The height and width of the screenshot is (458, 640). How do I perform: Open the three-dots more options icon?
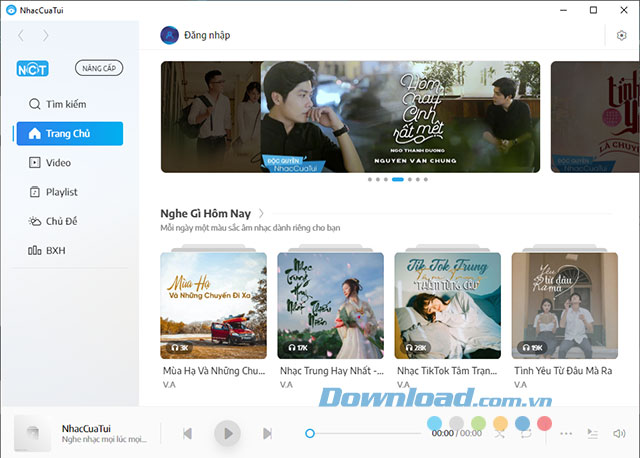pos(567,434)
